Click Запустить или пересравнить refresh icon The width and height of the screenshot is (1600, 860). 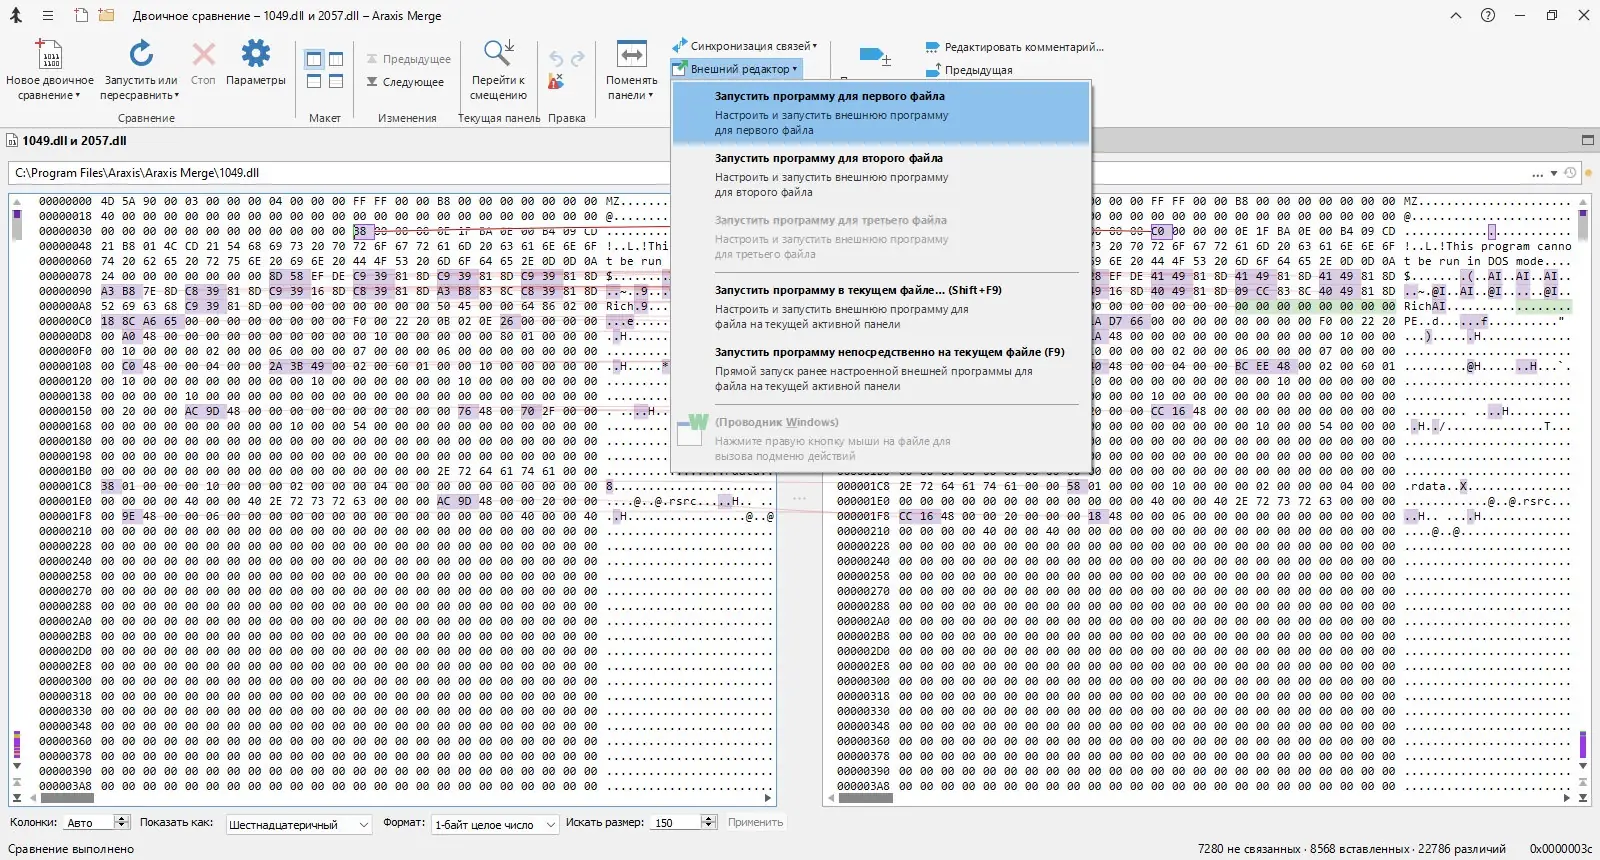(x=141, y=55)
